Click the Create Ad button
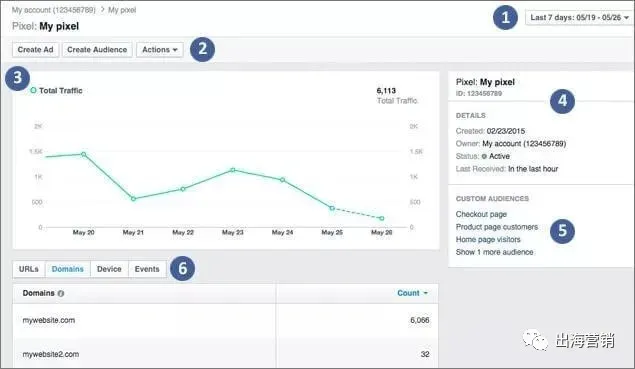Viewport: 635px width, 369px height. (x=35, y=49)
